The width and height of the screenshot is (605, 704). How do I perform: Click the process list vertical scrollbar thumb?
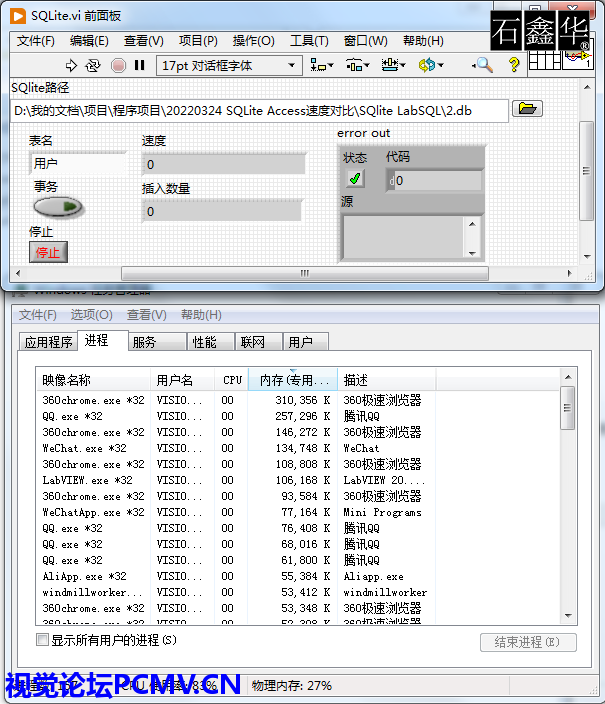coord(568,408)
